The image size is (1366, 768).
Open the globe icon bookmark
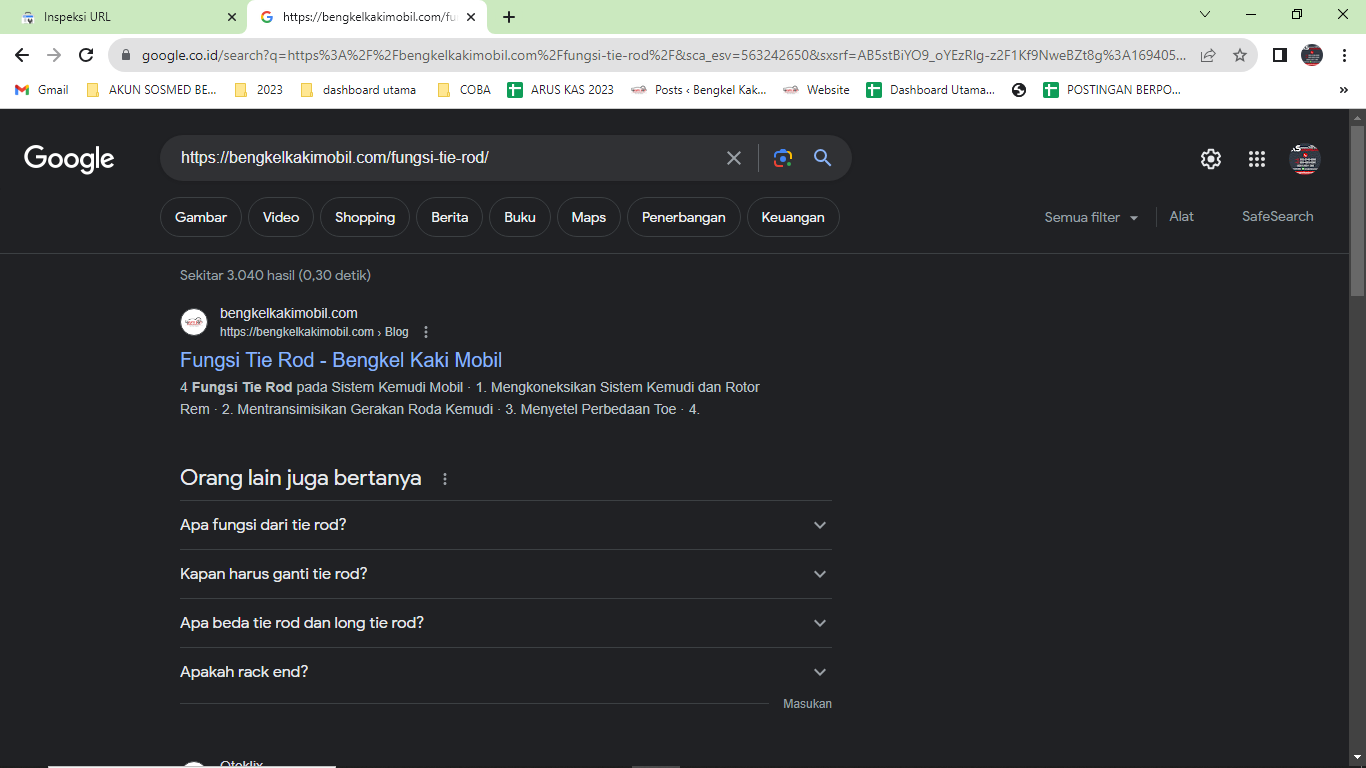click(1019, 90)
